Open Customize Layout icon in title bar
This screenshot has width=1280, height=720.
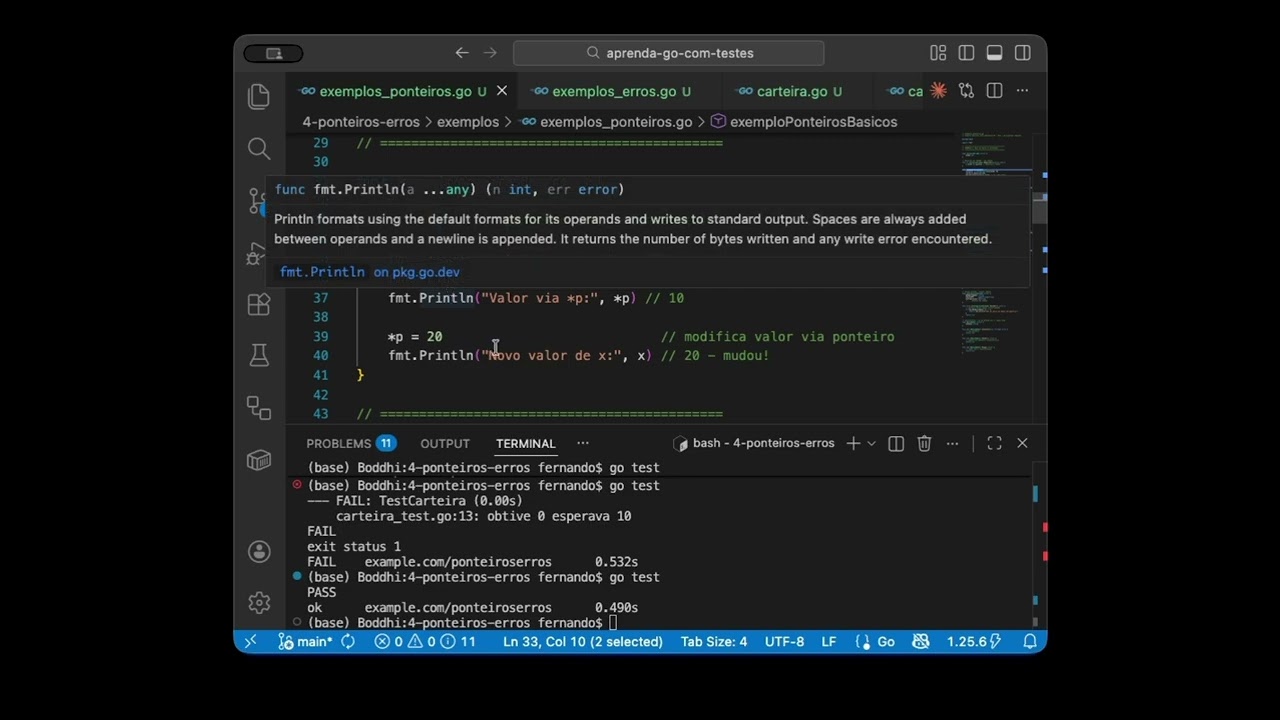coord(938,53)
